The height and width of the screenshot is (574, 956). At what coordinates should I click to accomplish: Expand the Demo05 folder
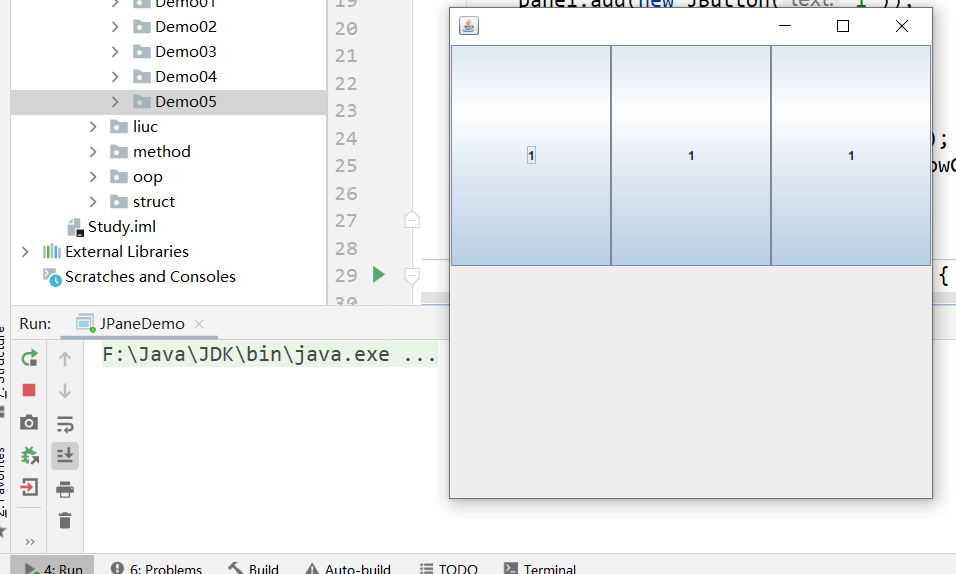[115, 102]
